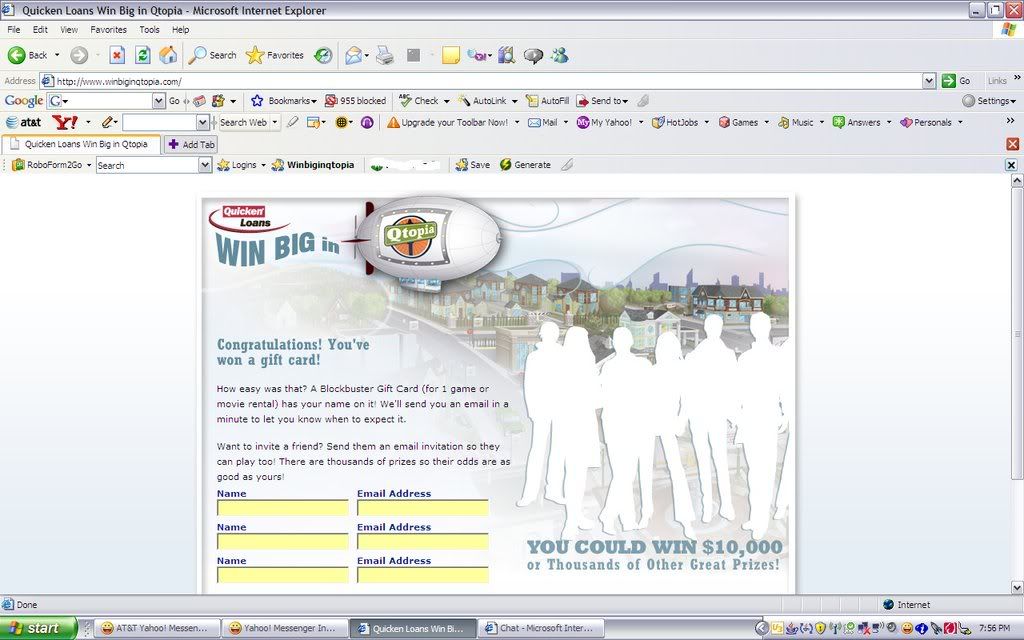Refresh the current page
The width and height of the screenshot is (1024, 640).
(142, 55)
